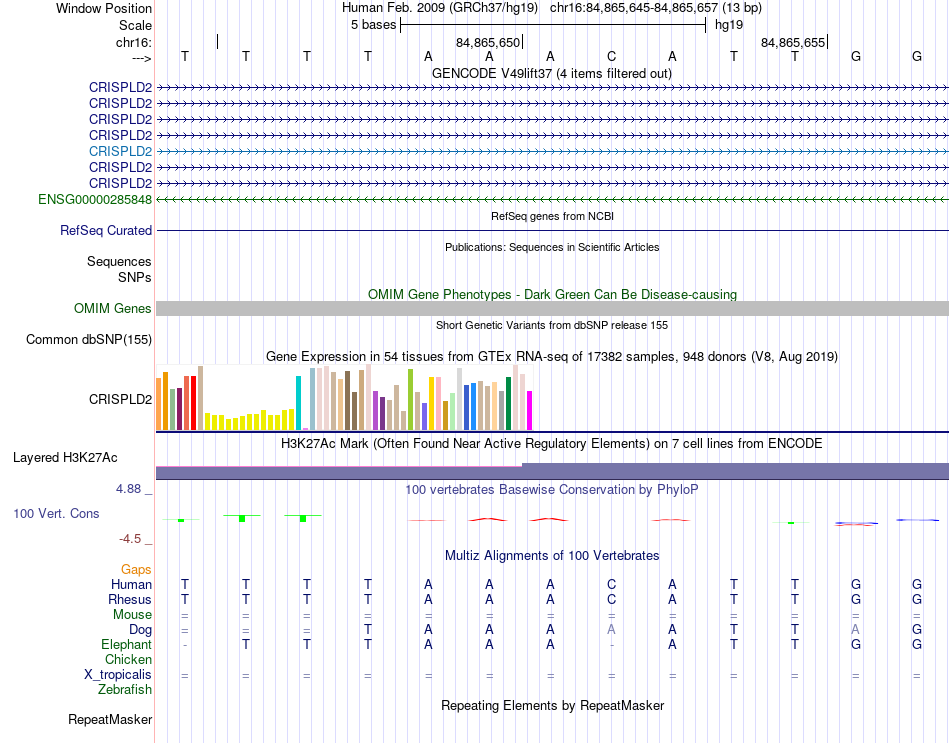950x743 pixels.
Task: Click the C base in the top reference sequence row
Action: [611, 56]
